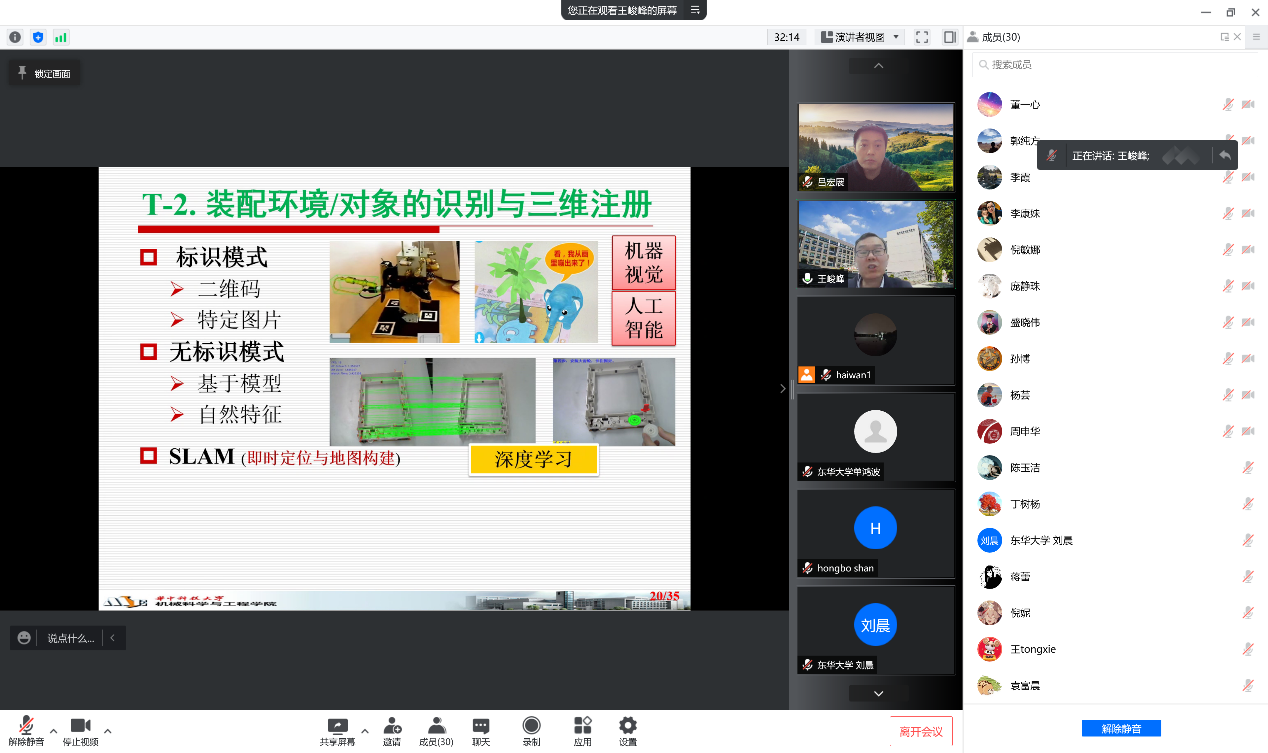The height and width of the screenshot is (753, 1268).
Task: Open 设置 settings gear in toolbar
Action: pos(627,726)
